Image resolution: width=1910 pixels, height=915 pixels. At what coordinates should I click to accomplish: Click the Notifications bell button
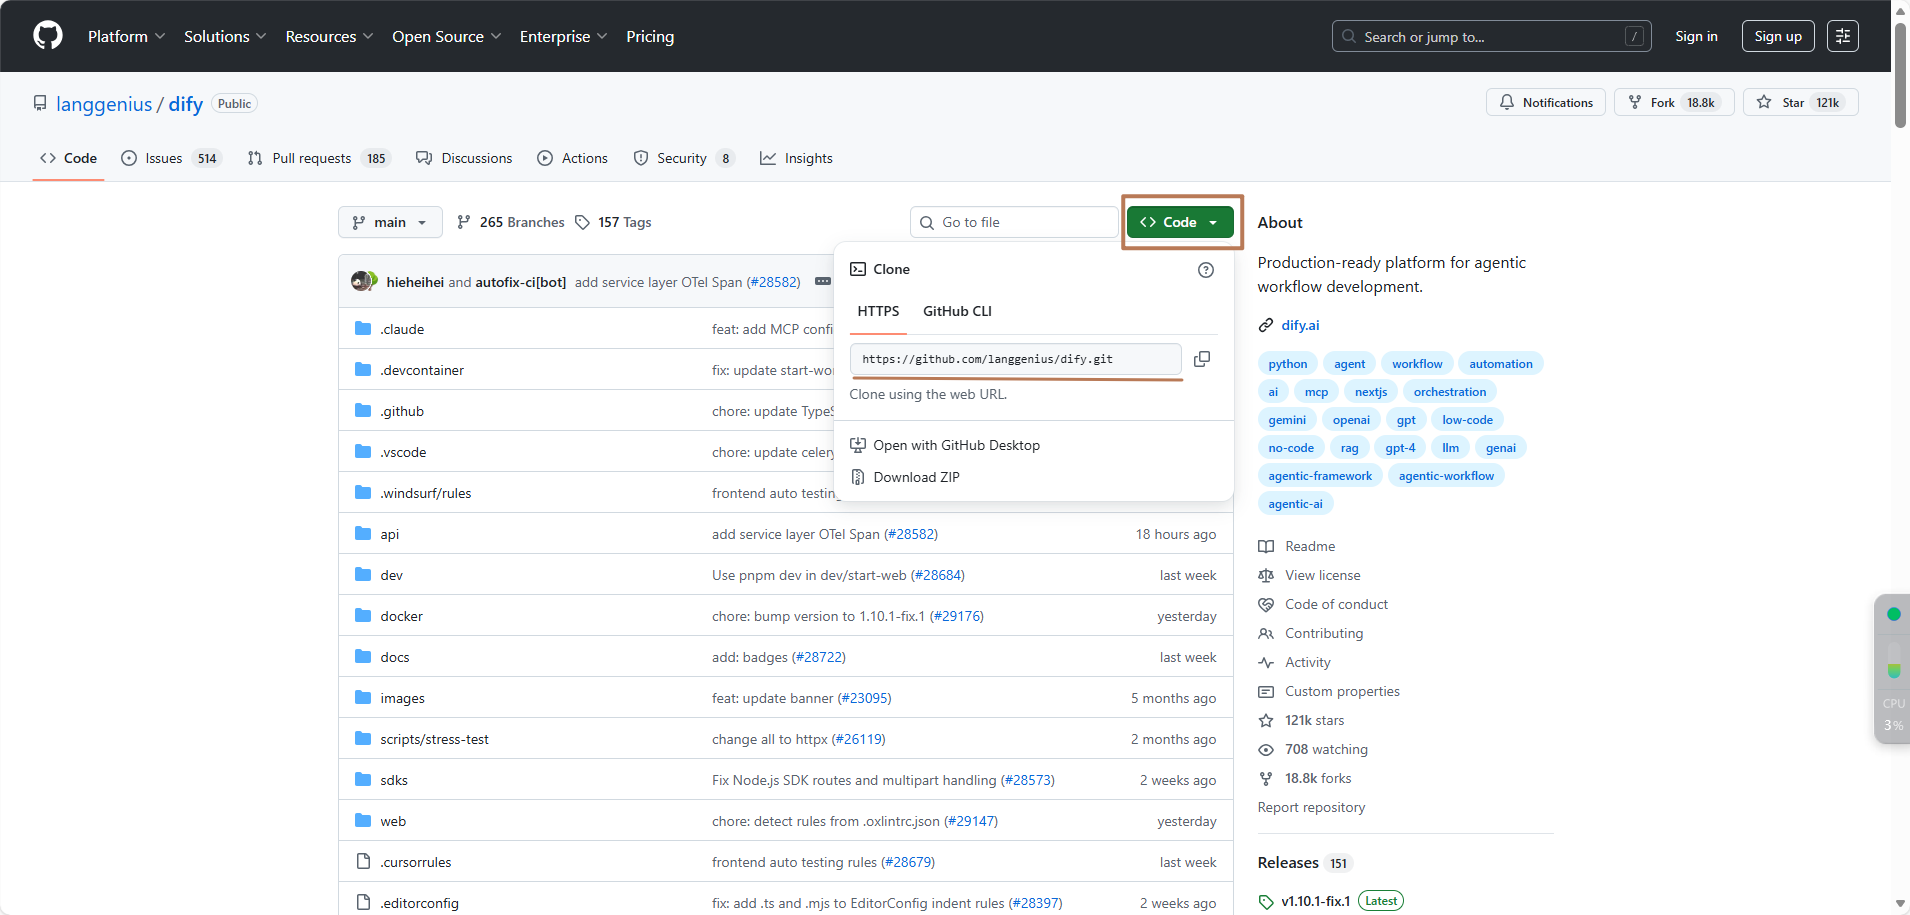1546,103
